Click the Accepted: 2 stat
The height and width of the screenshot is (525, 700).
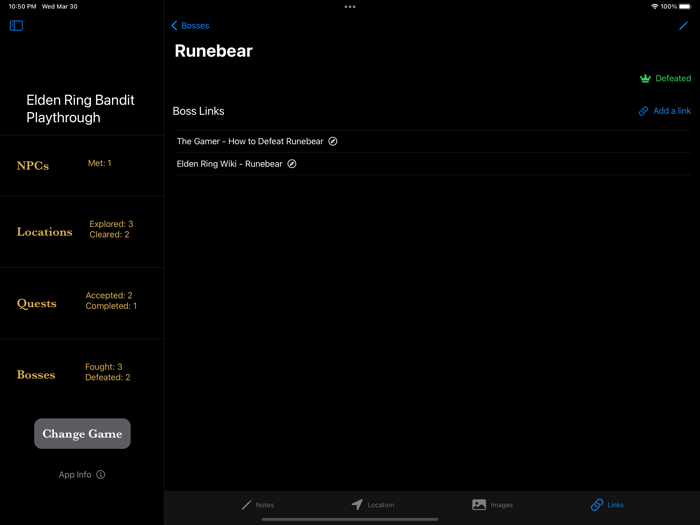(109, 296)
